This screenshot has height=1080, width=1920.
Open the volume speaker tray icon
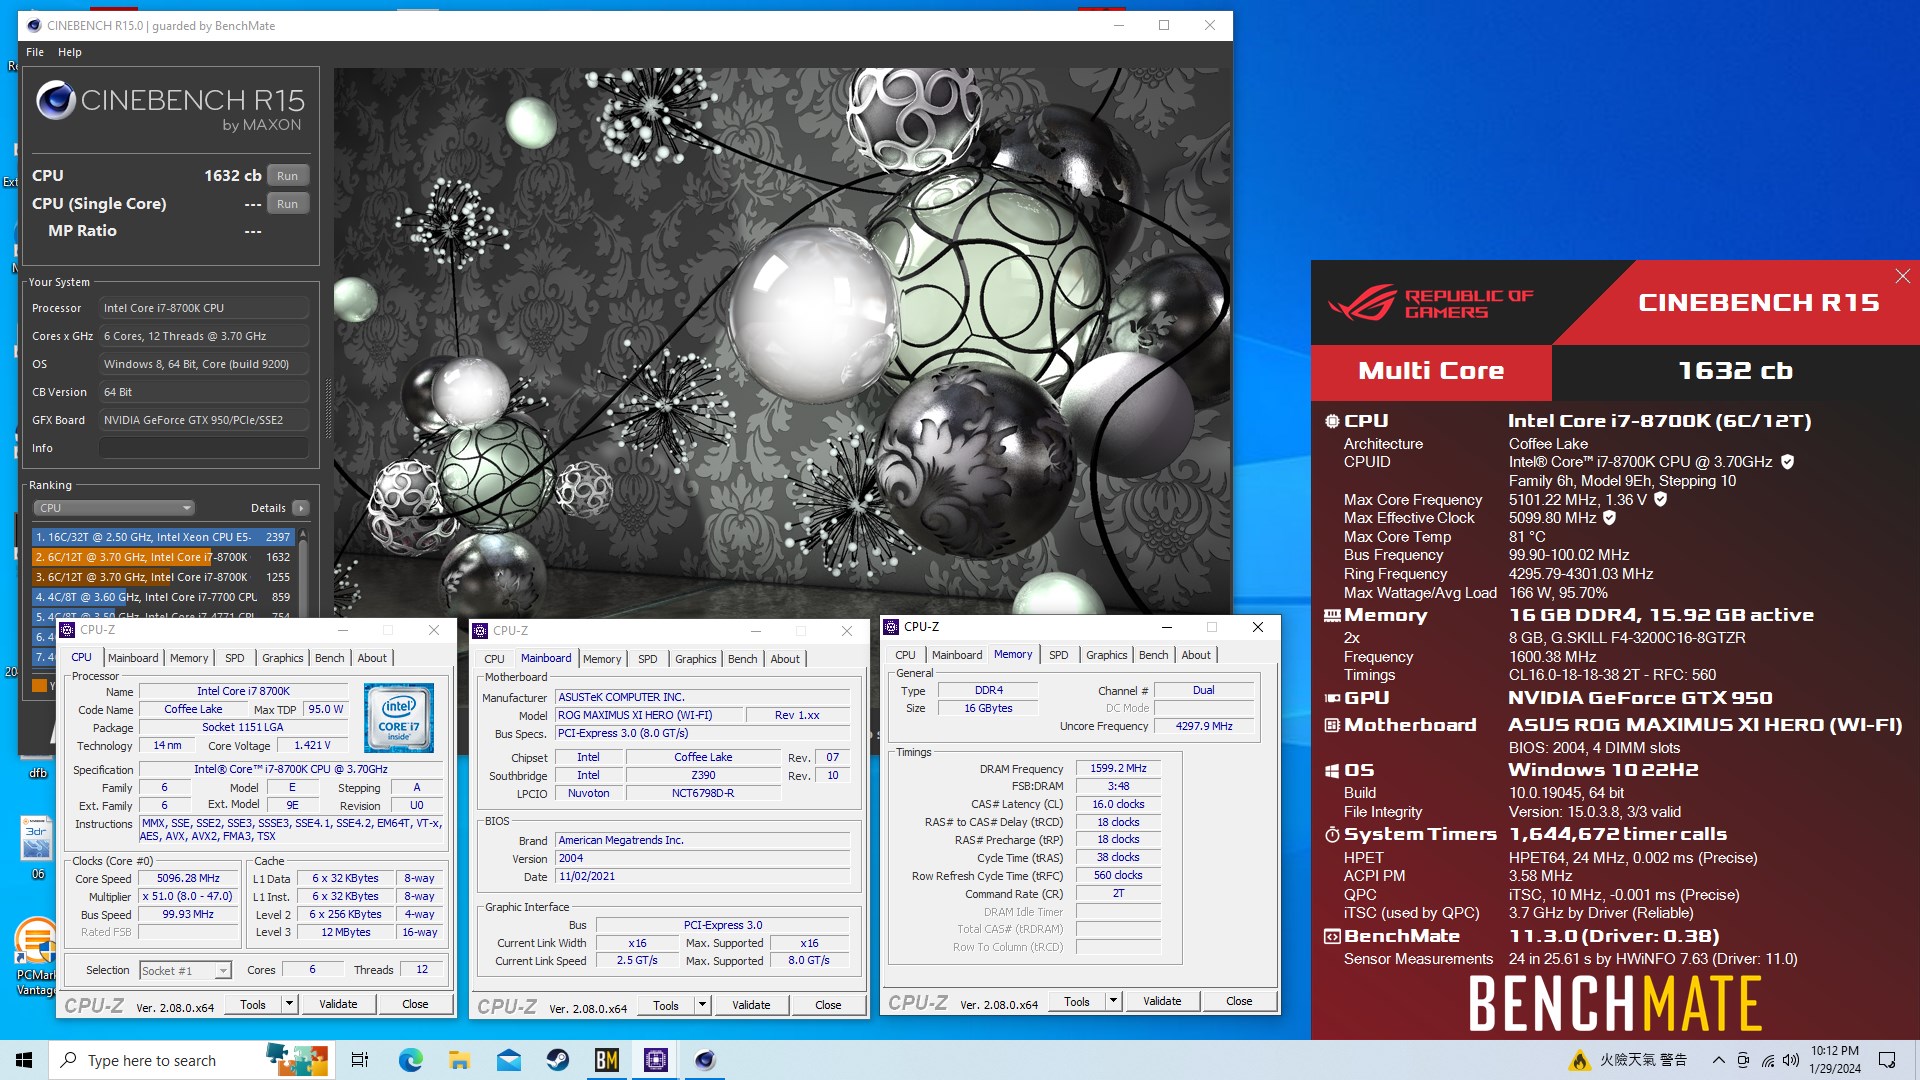click(1790, 1060)
